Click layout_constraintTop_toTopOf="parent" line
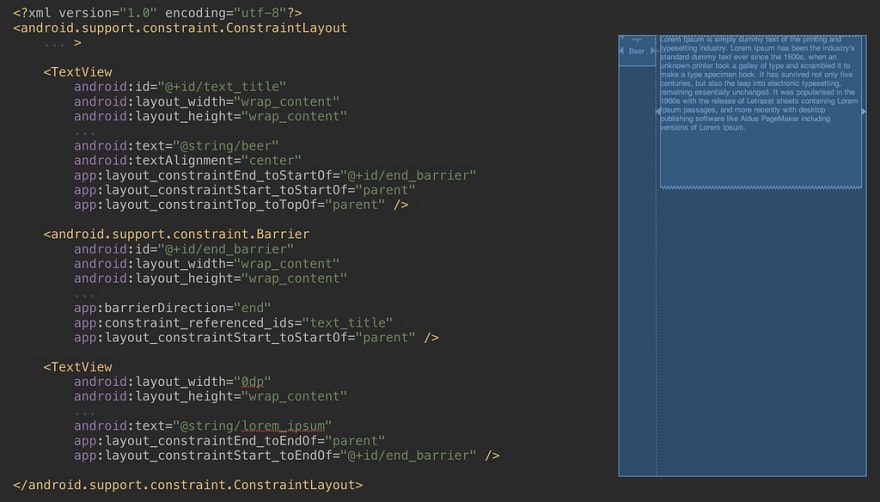The image size is (880, 502). click(241, 205)
